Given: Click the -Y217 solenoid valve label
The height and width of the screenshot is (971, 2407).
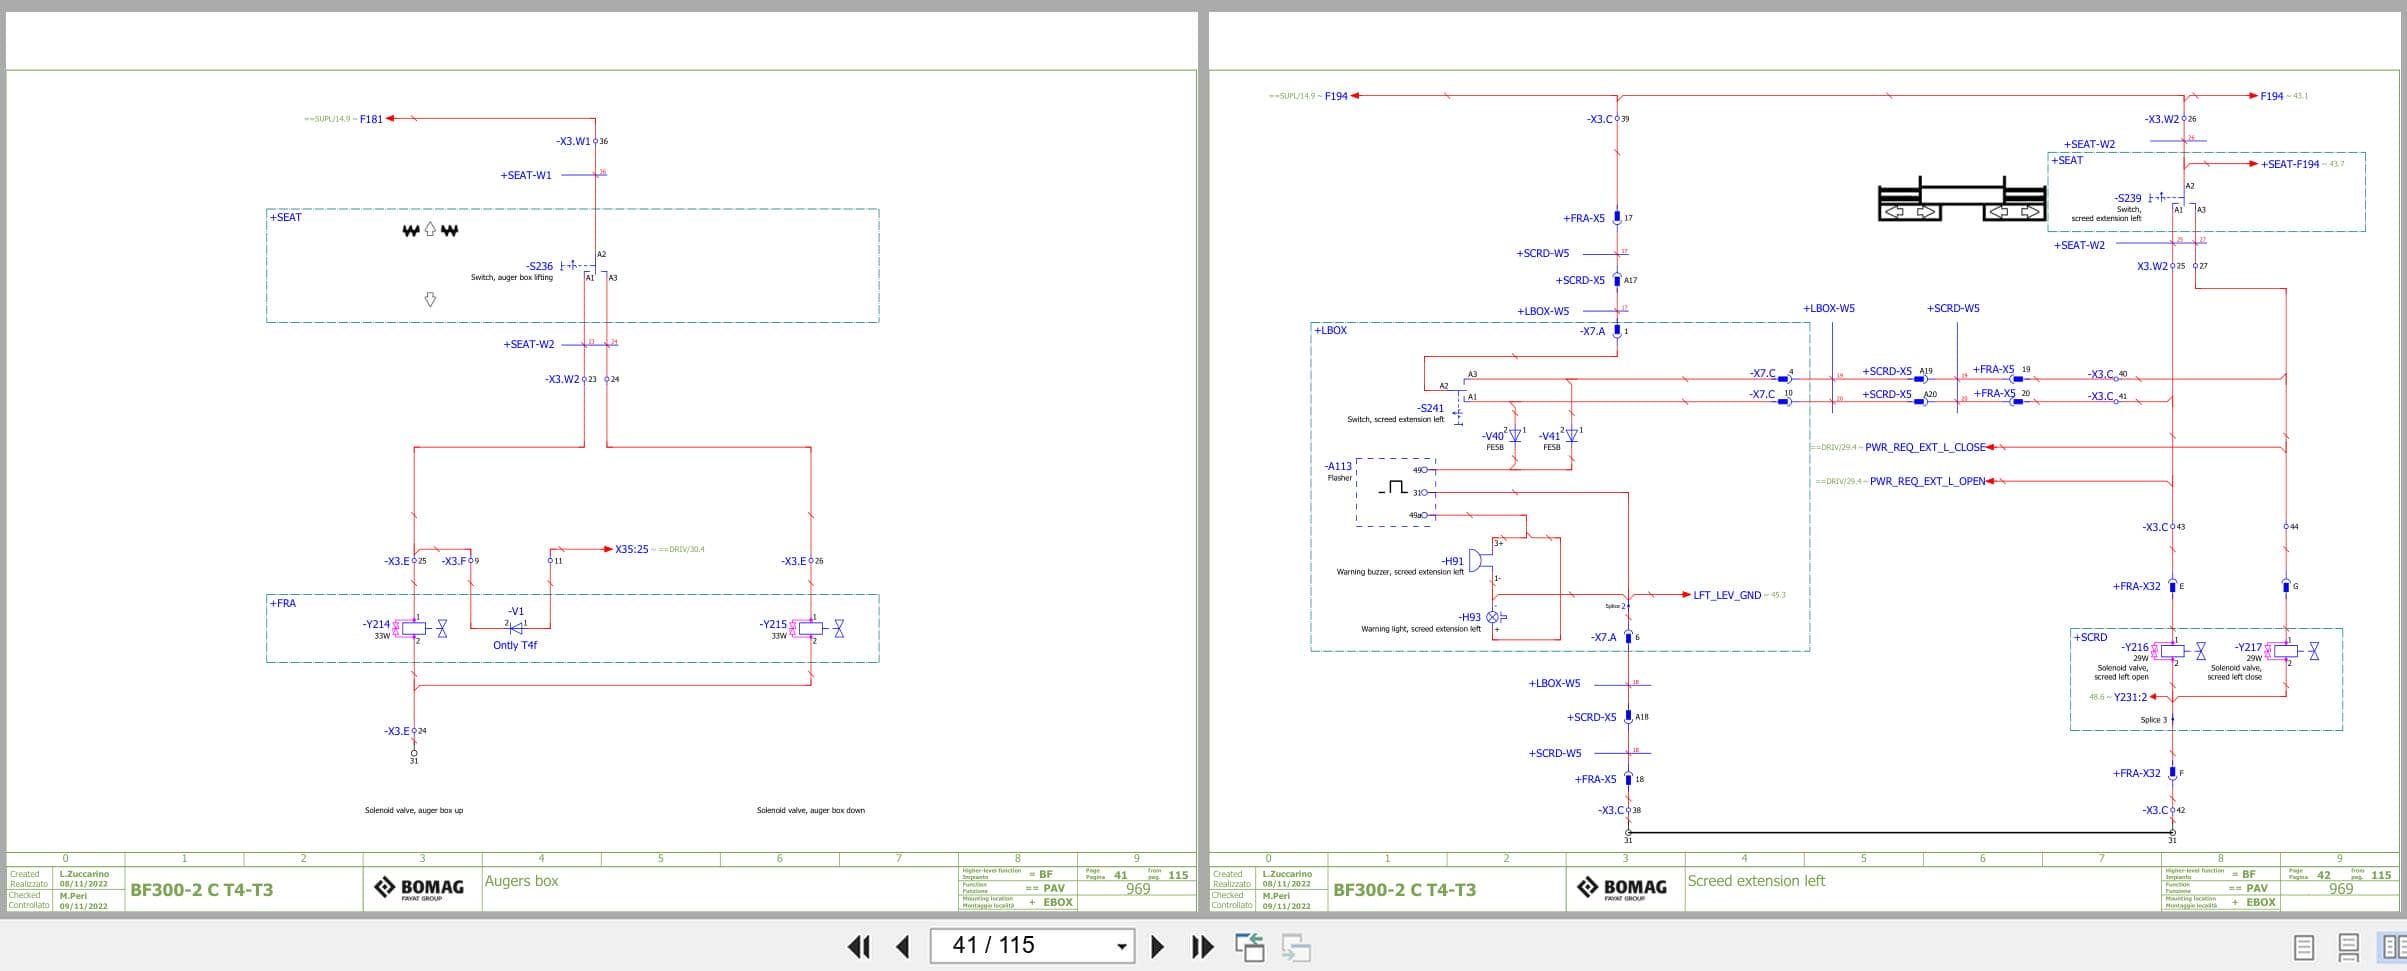Looking at the screenshot, I should click(x=2248, y=647).
